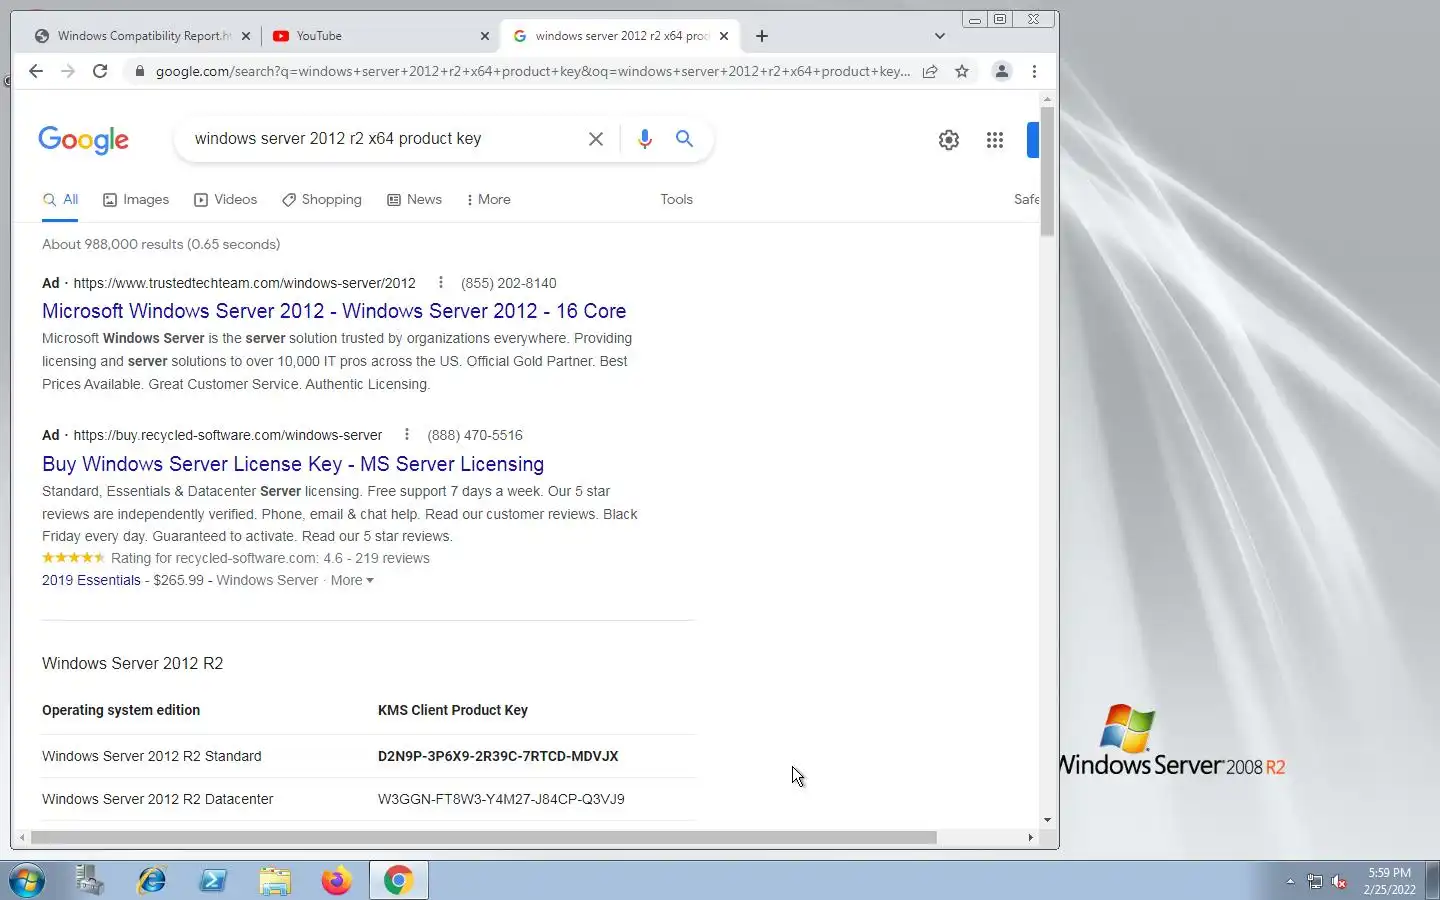Expand the More search categories menu
This screenshot has height=900, width=1440.
(x=489, y=200)
